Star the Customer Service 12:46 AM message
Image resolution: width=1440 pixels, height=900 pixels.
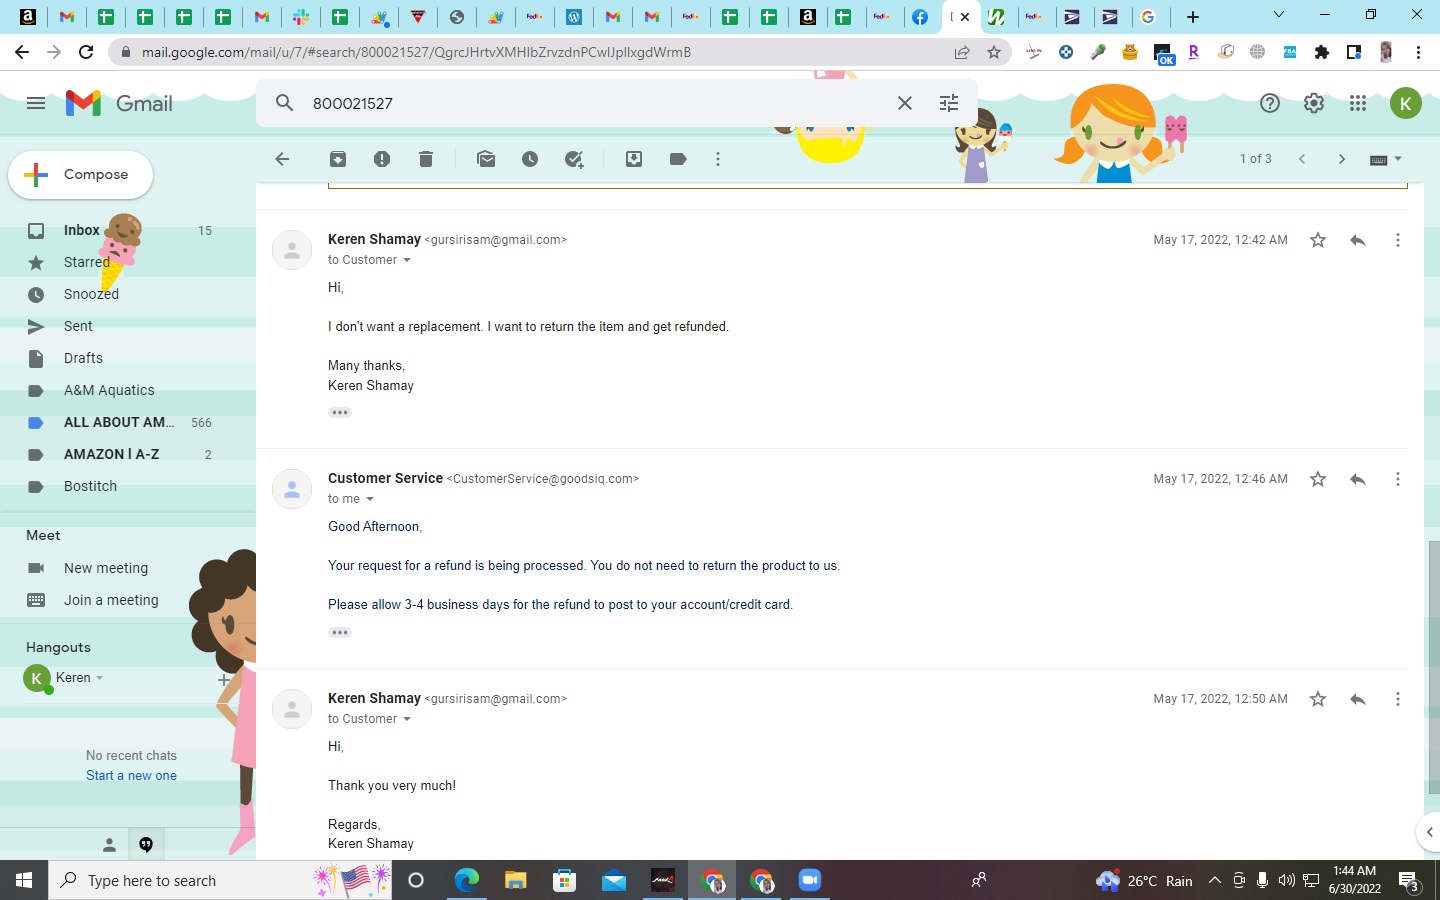(x=1318, y=479)
